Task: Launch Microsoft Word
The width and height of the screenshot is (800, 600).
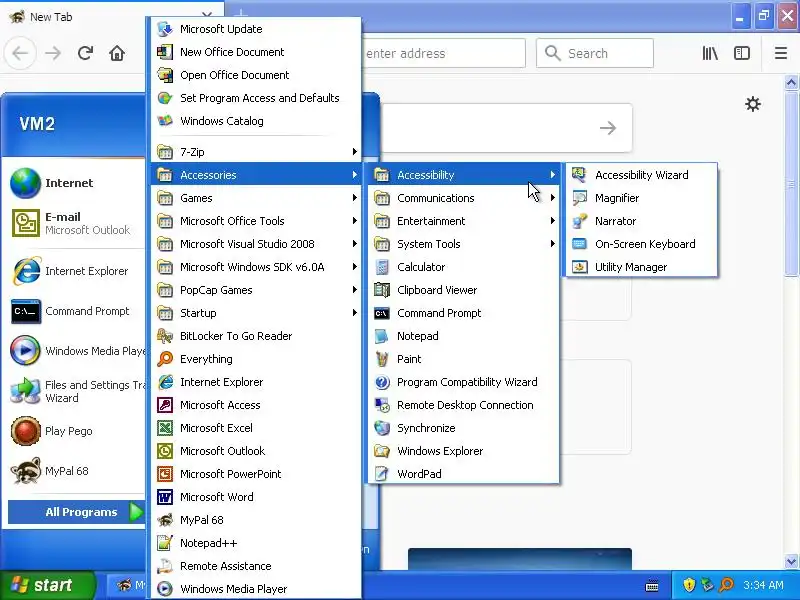Action: pos(256,496)
